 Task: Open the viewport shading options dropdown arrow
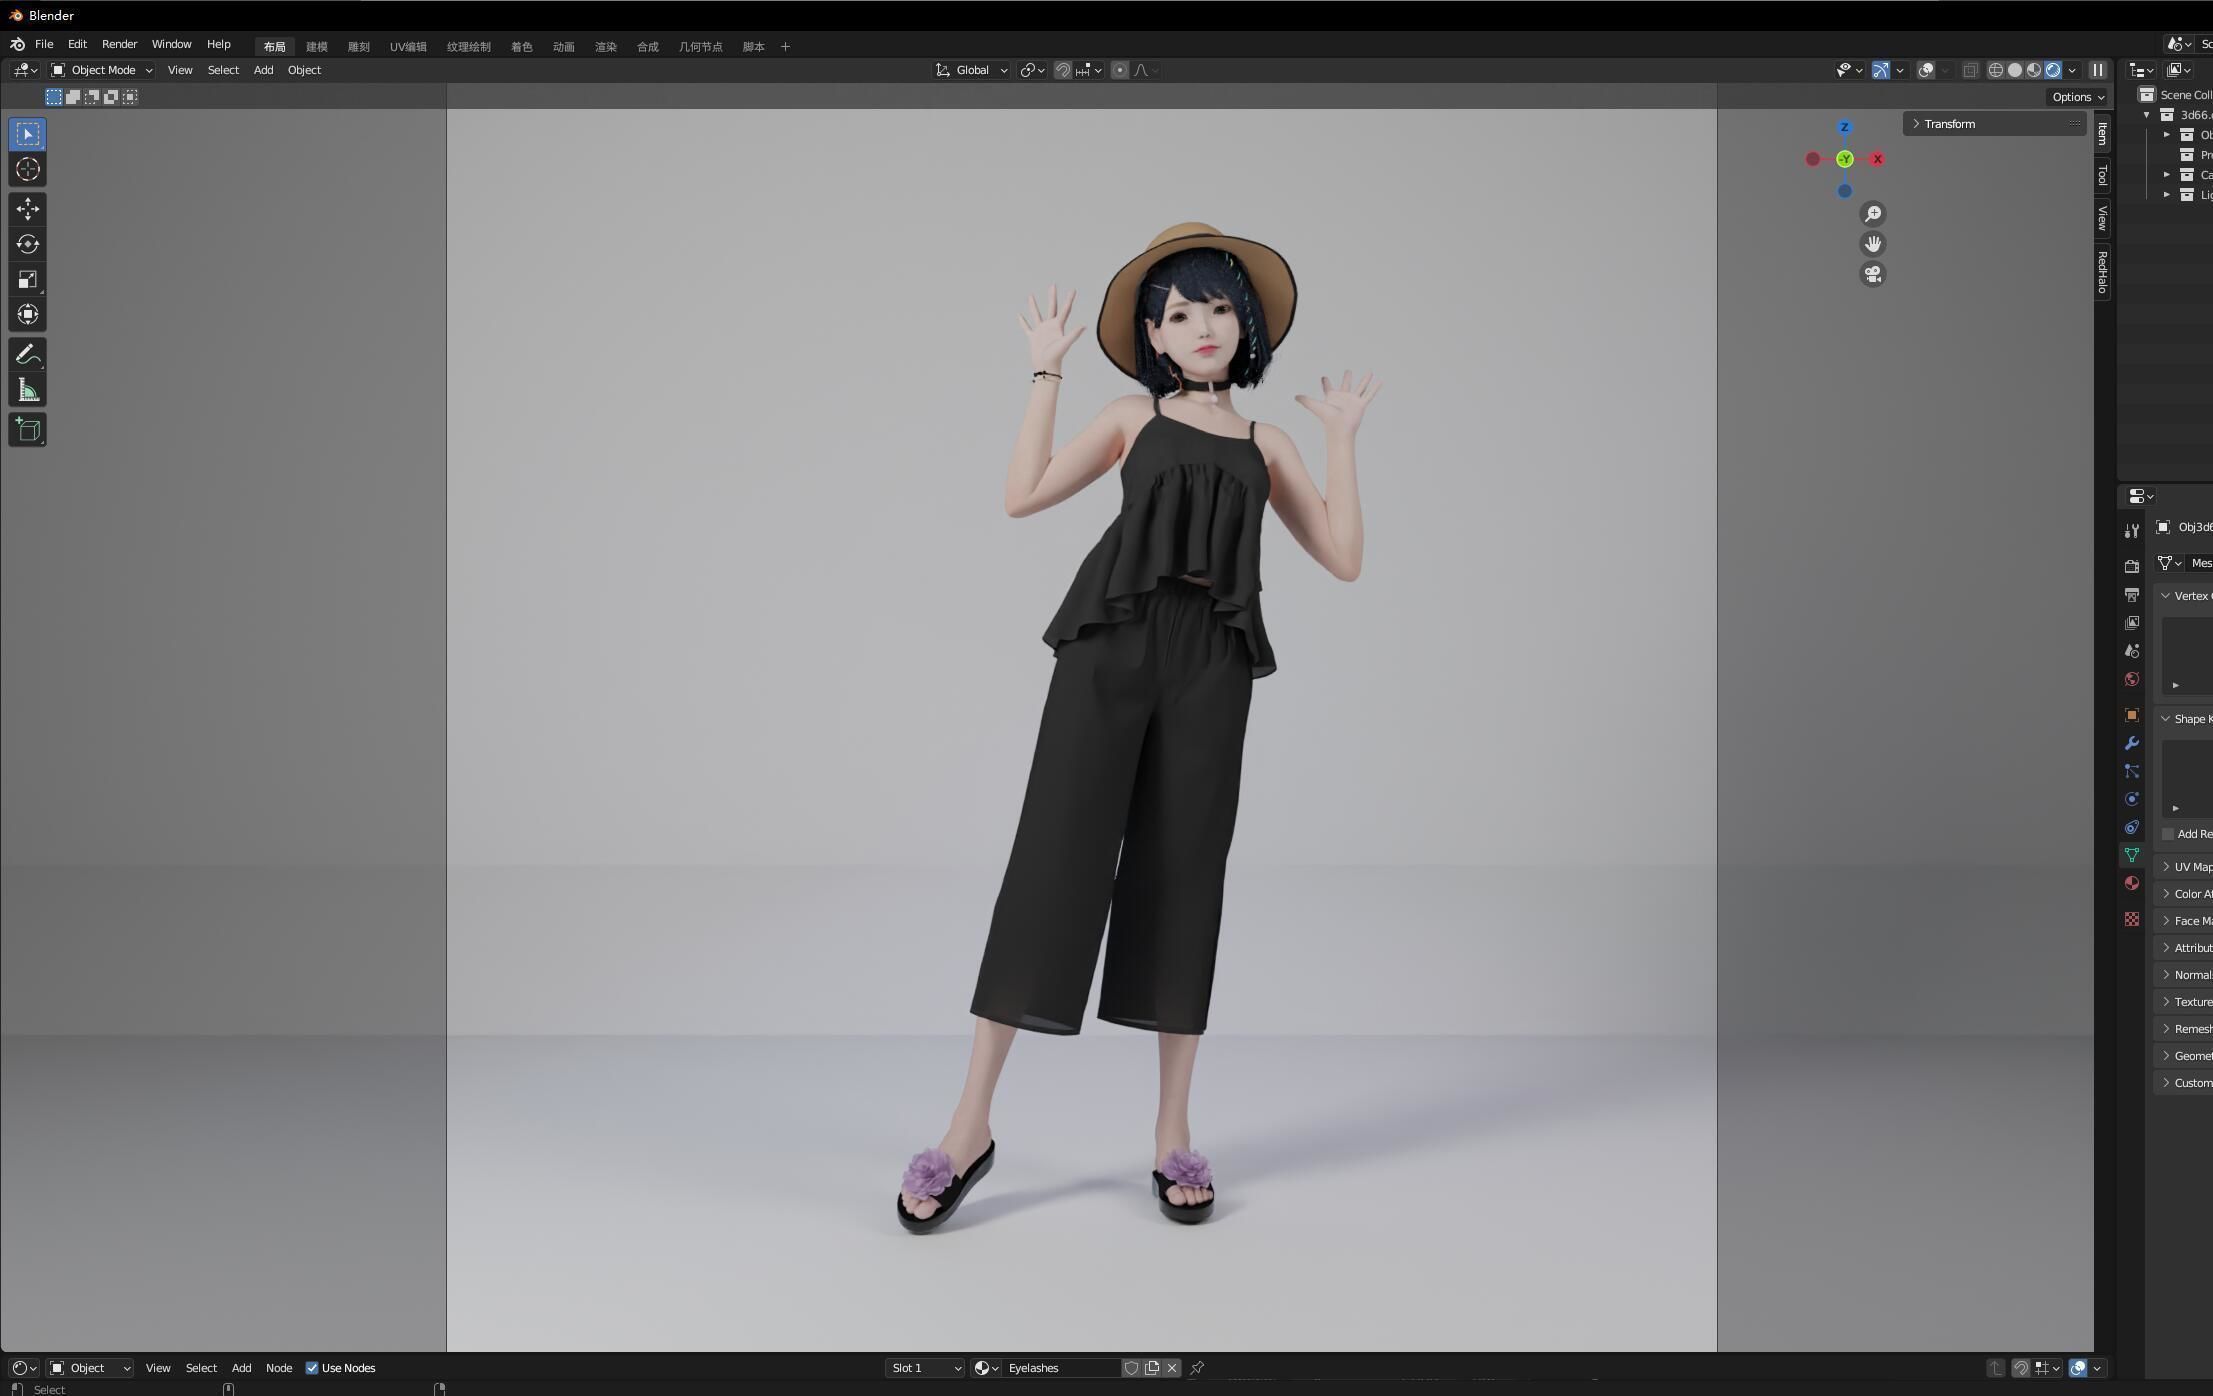point(2072,70)
